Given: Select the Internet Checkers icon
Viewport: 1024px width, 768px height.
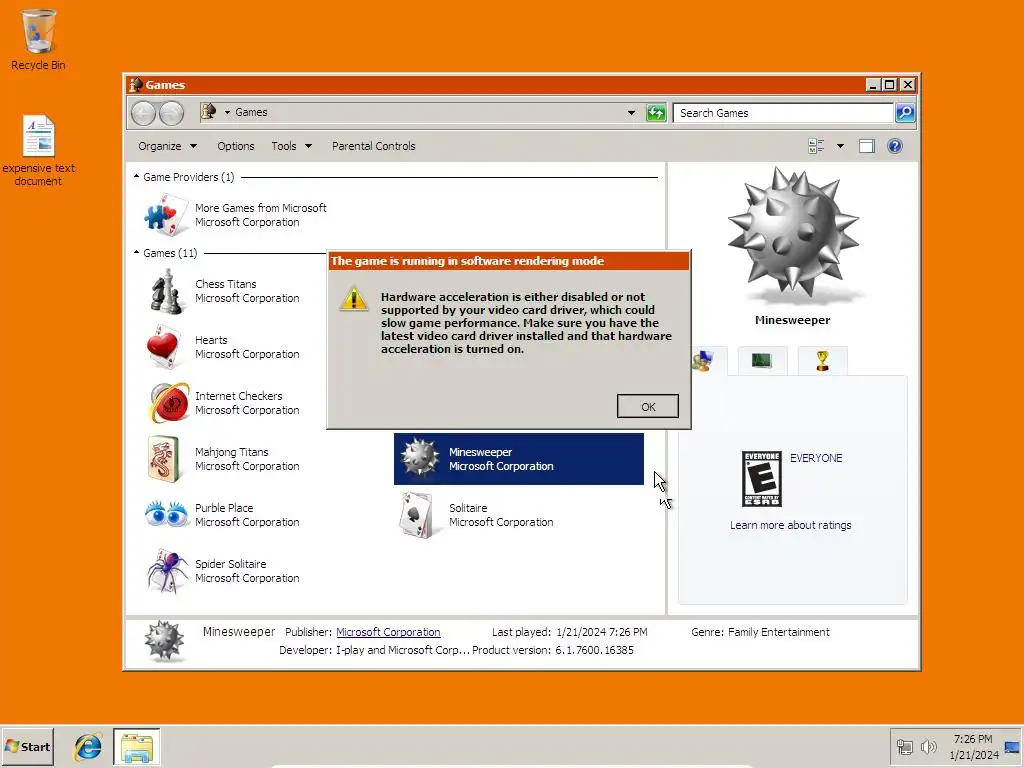Looking at the screenshot, I should point(168,403).
